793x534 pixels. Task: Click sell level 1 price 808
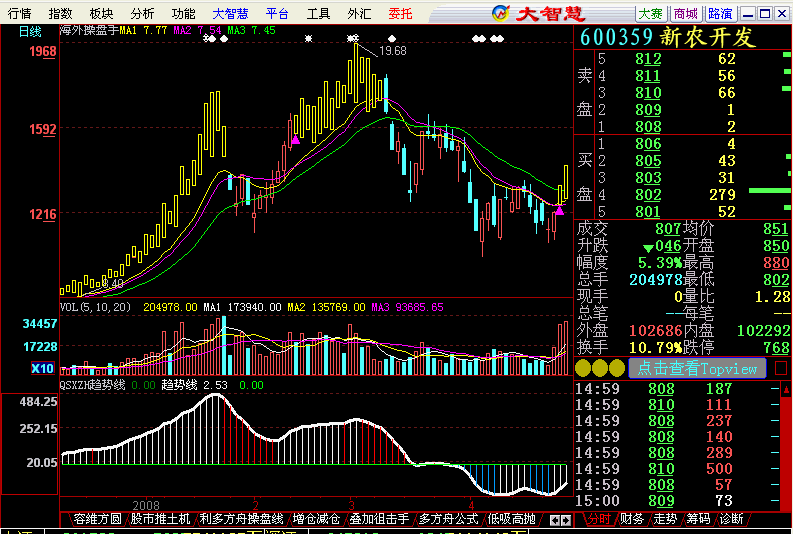pos(648,126)
